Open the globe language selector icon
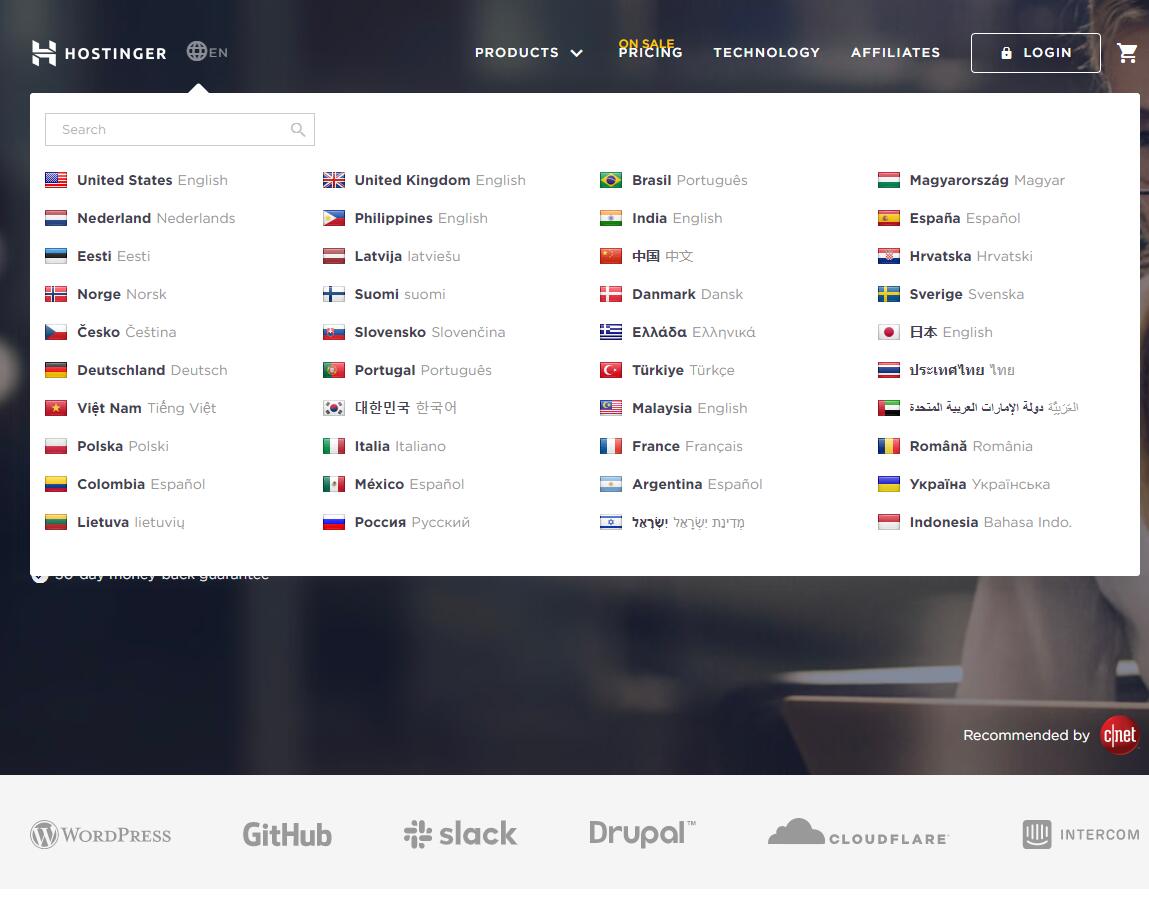The height and width of the screenshot is (911, 1149). [196, 51]
